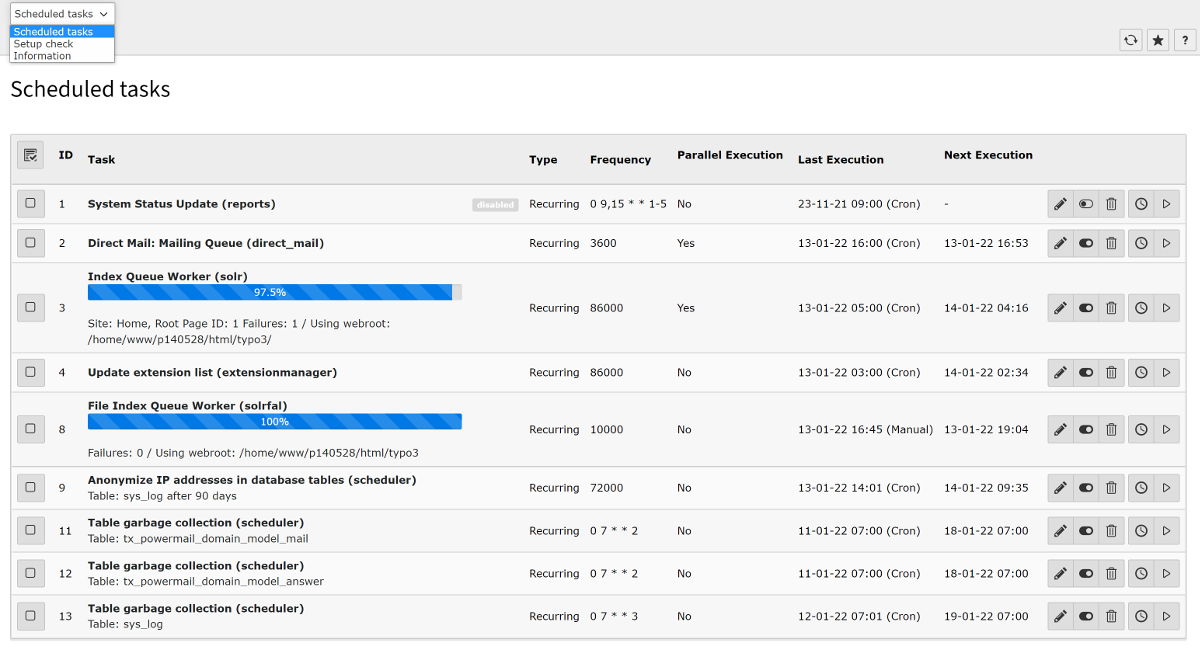1200x648 pixels.
Task: Click the Index Queue Worker progress bar
Action: click(x=274, y=292)
